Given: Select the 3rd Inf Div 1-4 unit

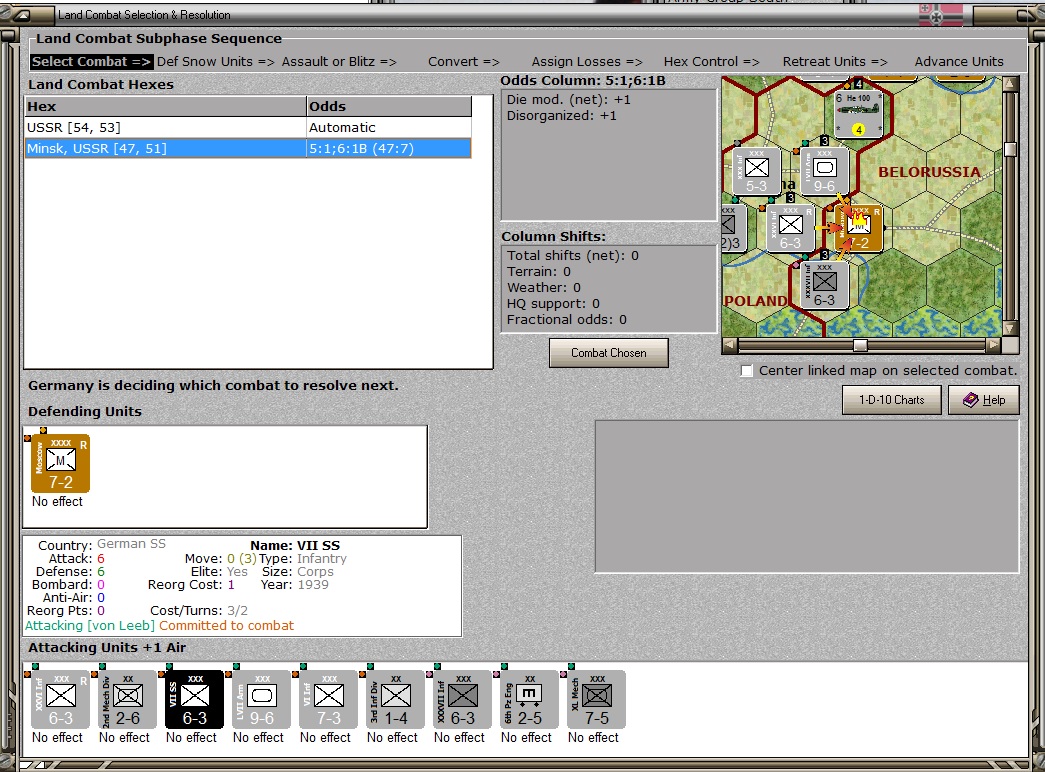Looking at the screenshot, I should (395, 700).
